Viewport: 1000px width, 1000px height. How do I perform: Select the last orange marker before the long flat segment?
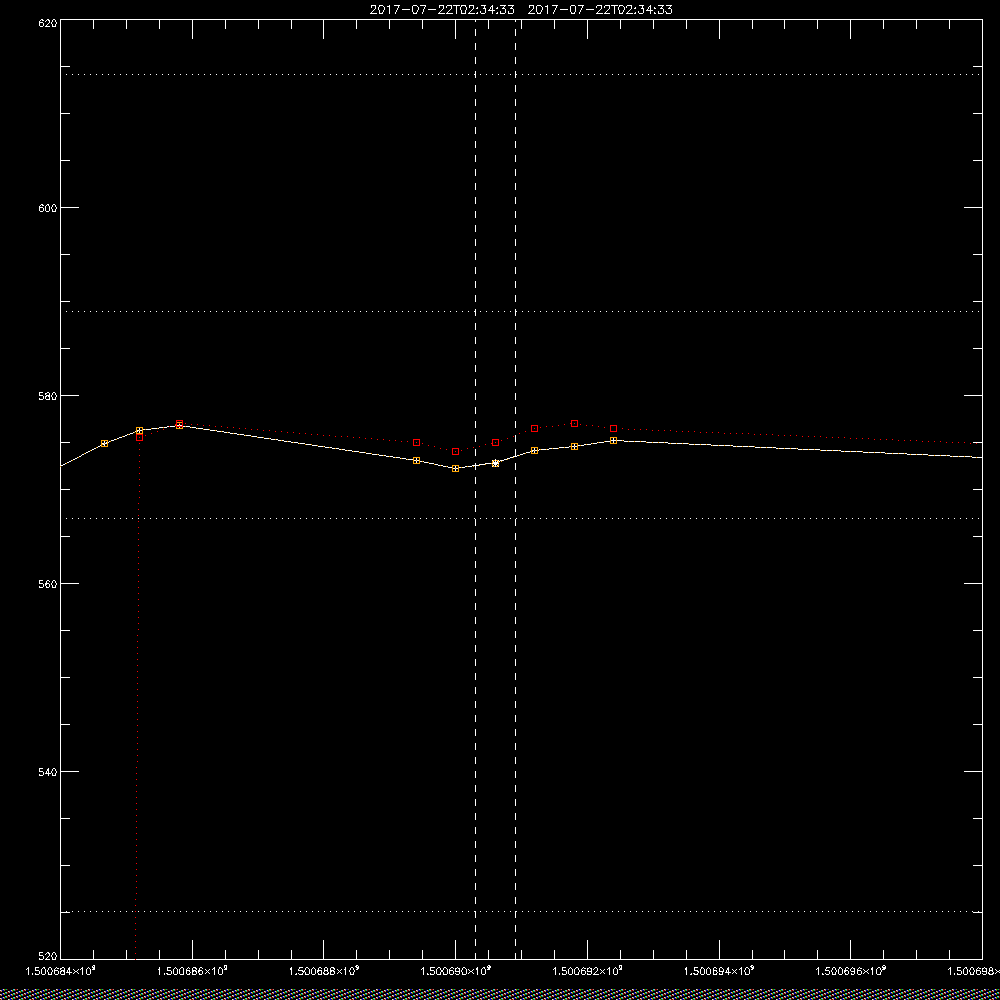[x=614, y=441]
